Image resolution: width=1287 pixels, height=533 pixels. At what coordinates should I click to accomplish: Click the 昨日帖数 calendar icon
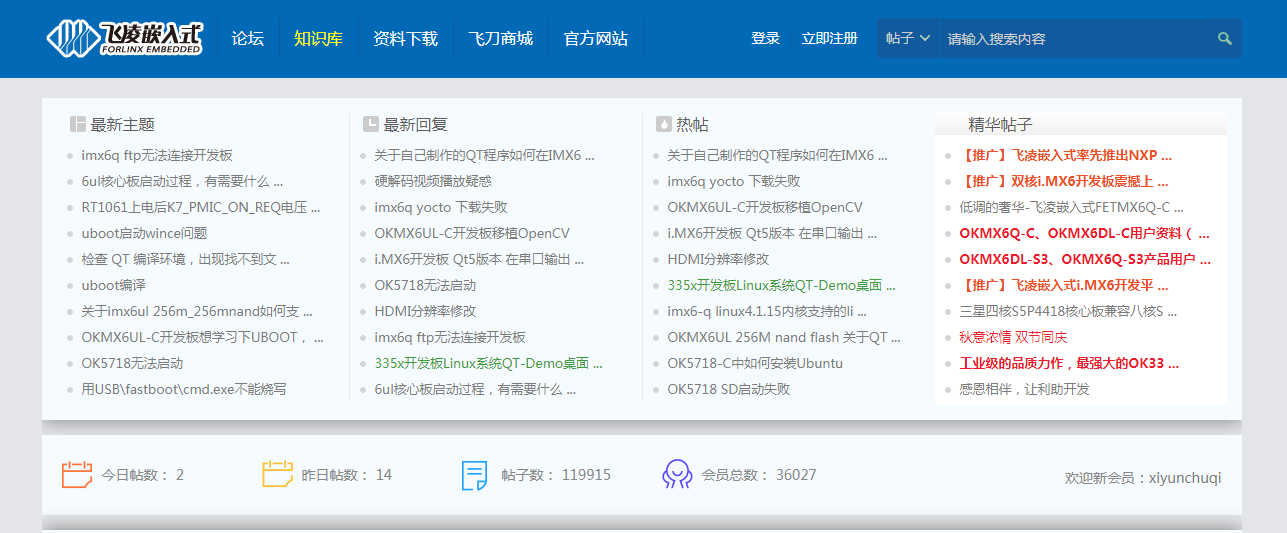277,474
